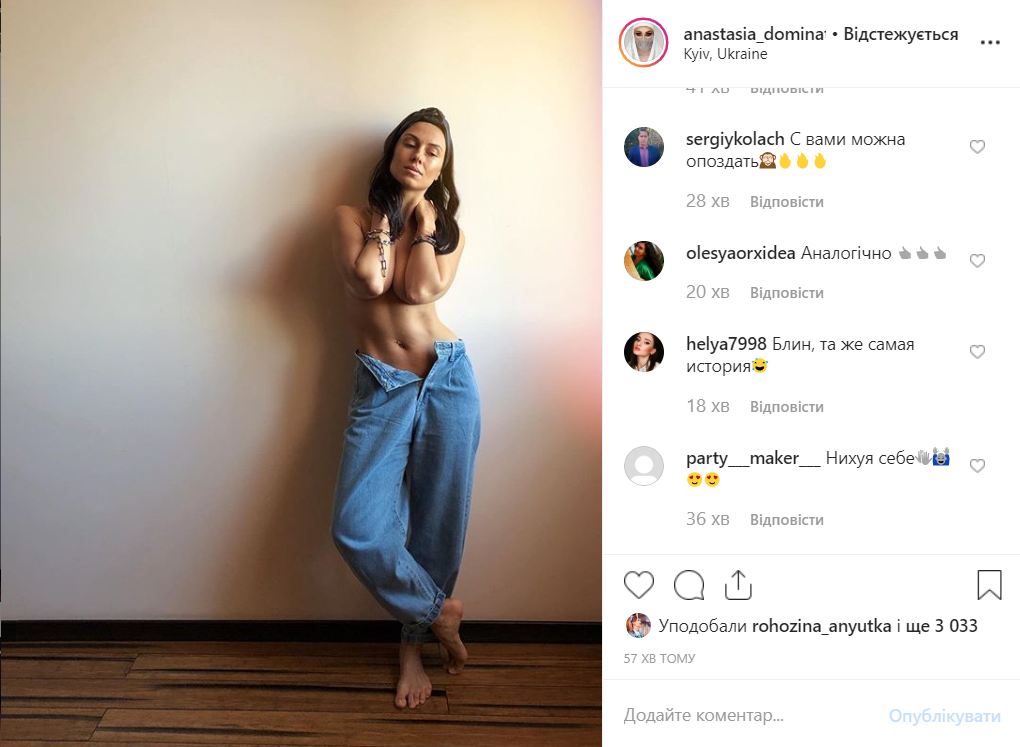Like sergiykolach's comment
Image resolution: width=1020 pixels, height=747 pixels.
[977, 147]
